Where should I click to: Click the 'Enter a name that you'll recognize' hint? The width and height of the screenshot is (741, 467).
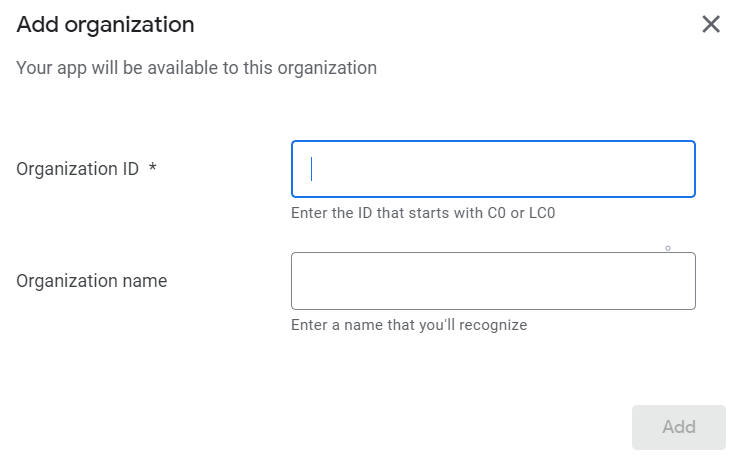[408, 325]
